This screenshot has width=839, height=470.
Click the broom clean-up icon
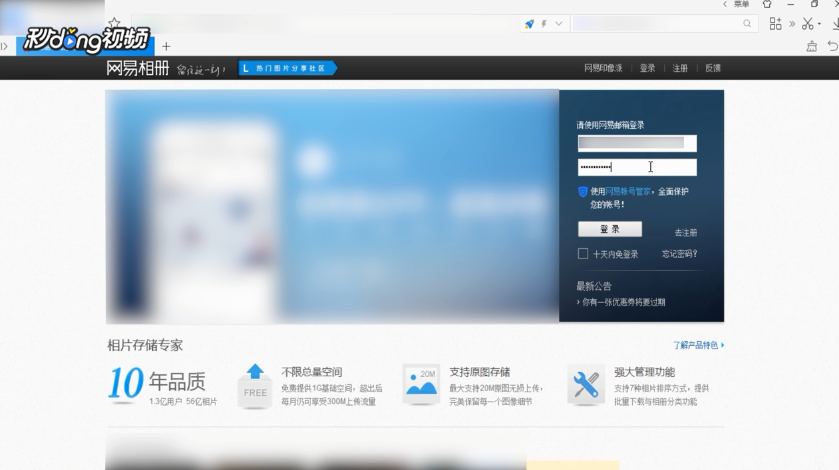pos(812,46)
